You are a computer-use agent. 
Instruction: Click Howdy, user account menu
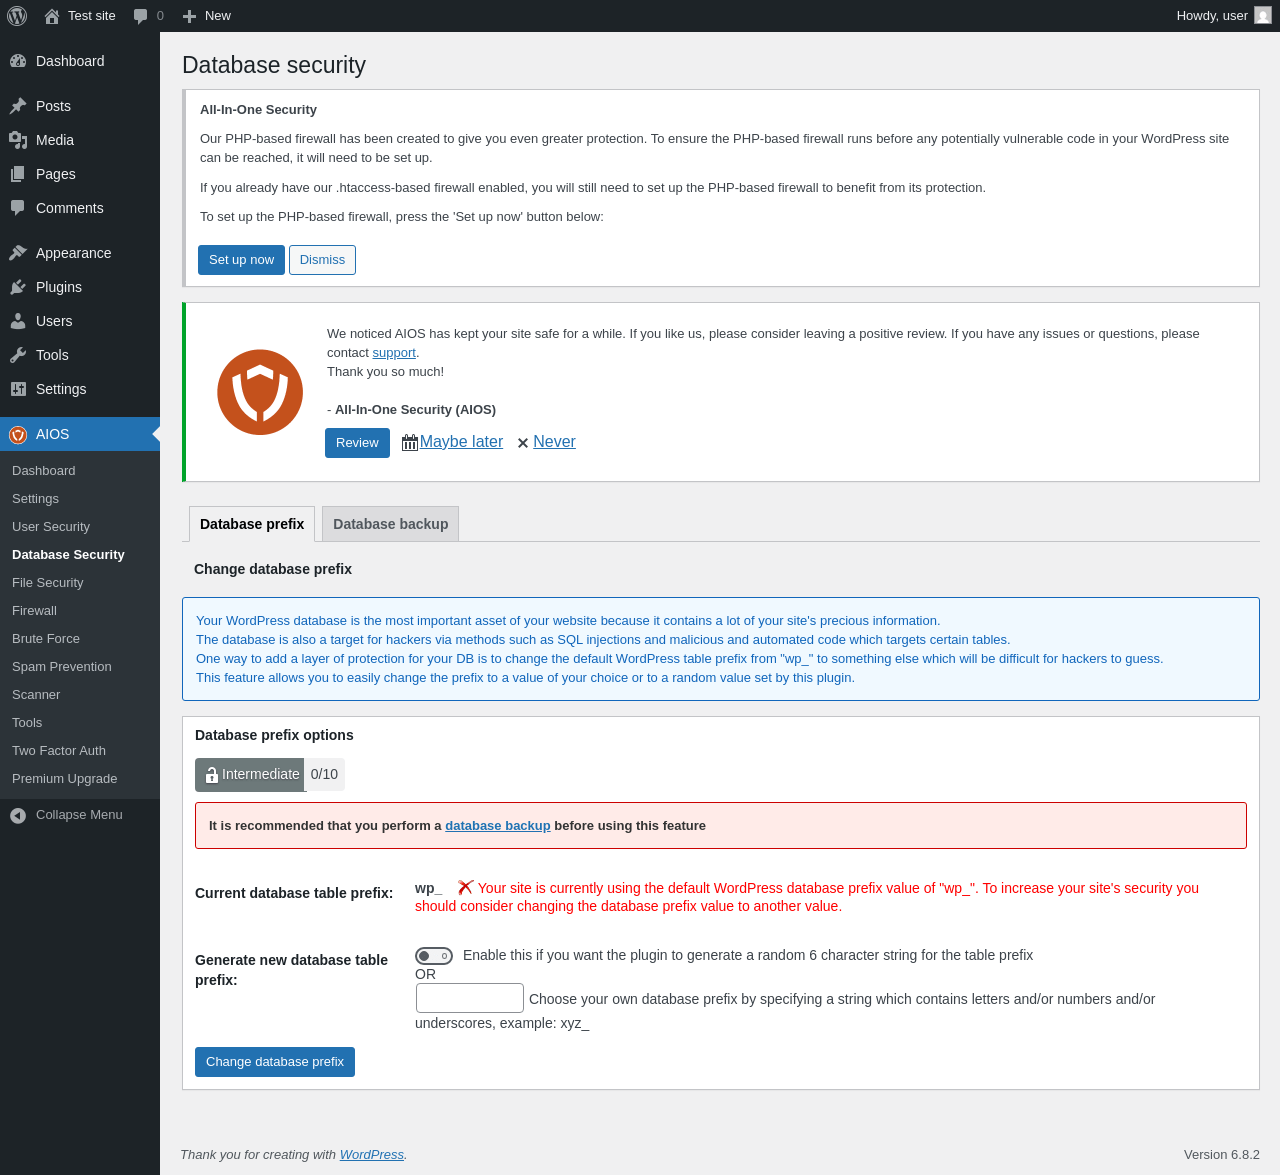(x=1224, y=16)
